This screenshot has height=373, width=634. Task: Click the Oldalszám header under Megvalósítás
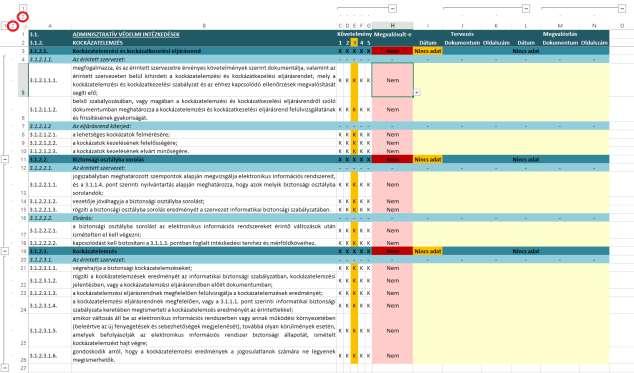[594, 42]
